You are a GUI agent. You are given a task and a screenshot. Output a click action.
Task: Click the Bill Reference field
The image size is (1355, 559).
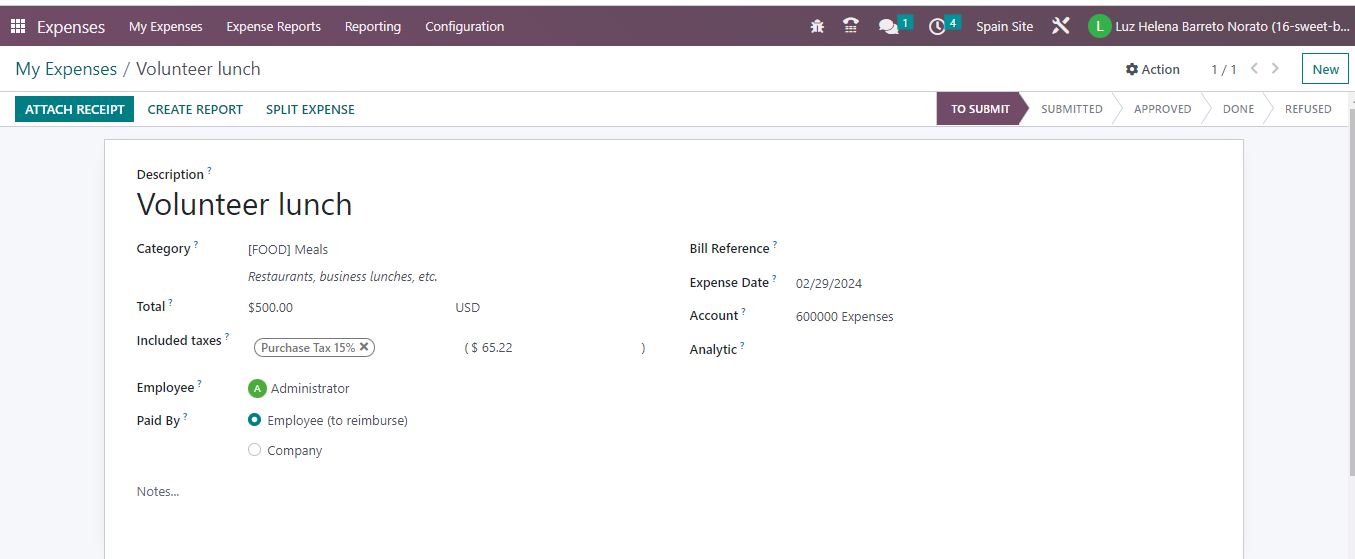[x=1003, y=249]
